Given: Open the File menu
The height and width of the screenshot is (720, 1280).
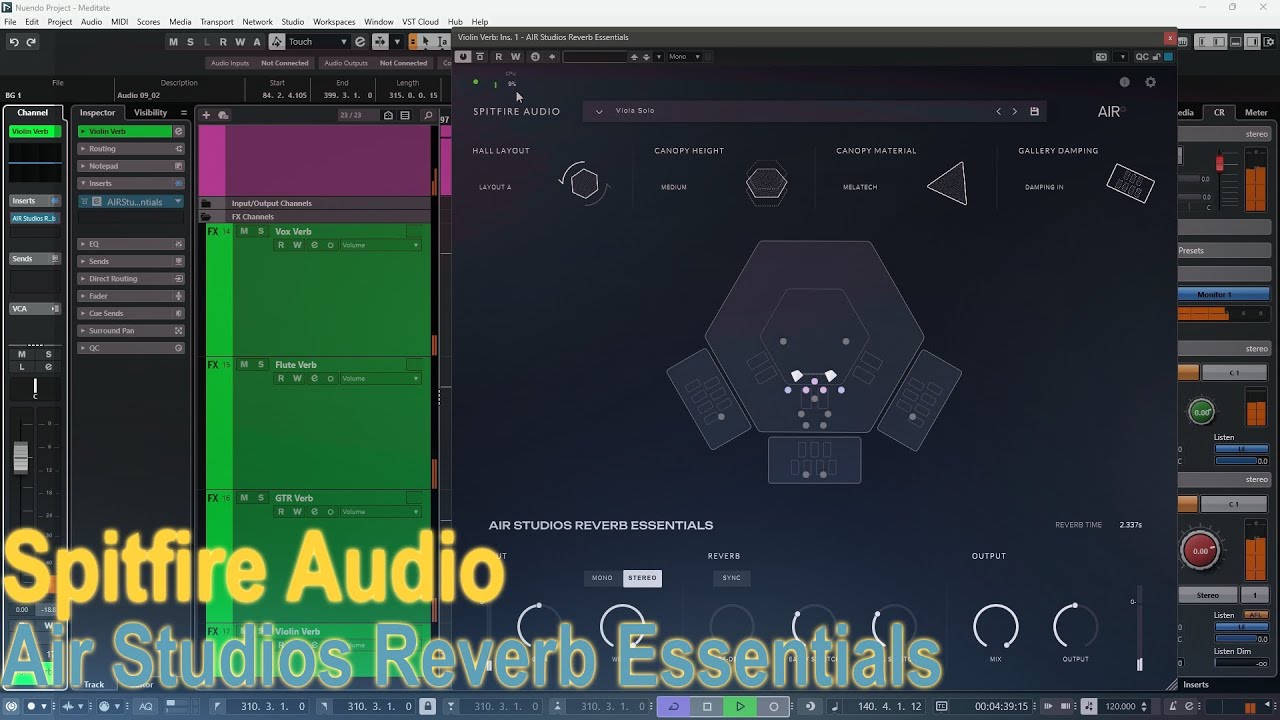Looking at the screenshot, I should [x=10, y=21].
